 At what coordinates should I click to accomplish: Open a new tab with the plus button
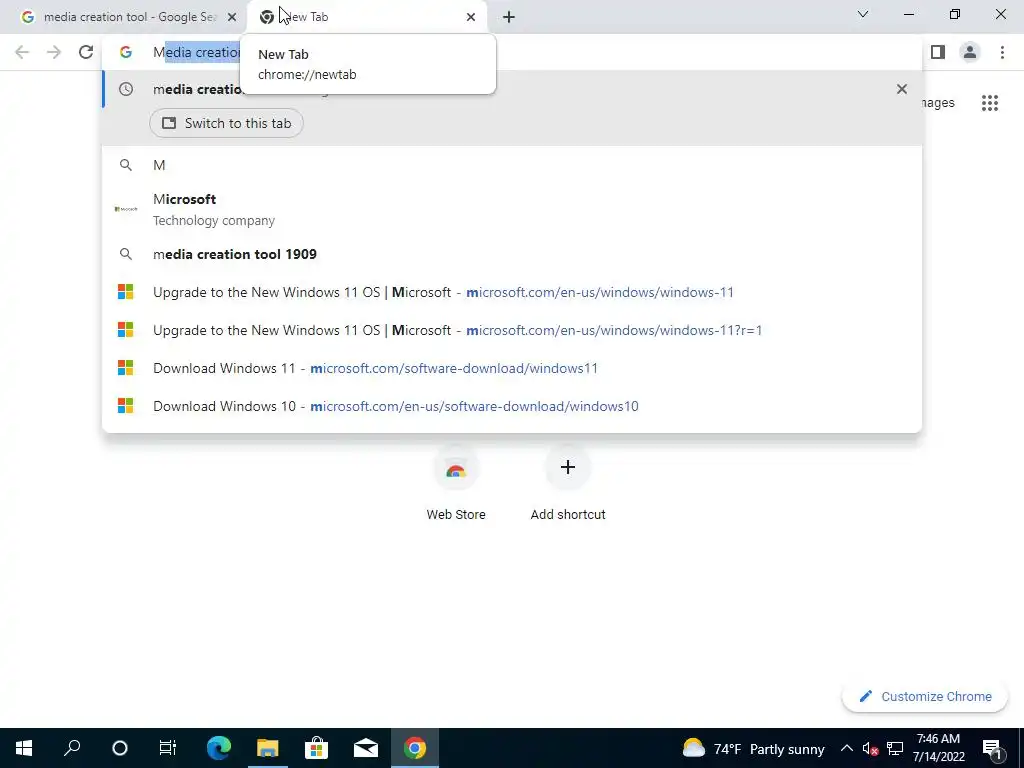509,17
